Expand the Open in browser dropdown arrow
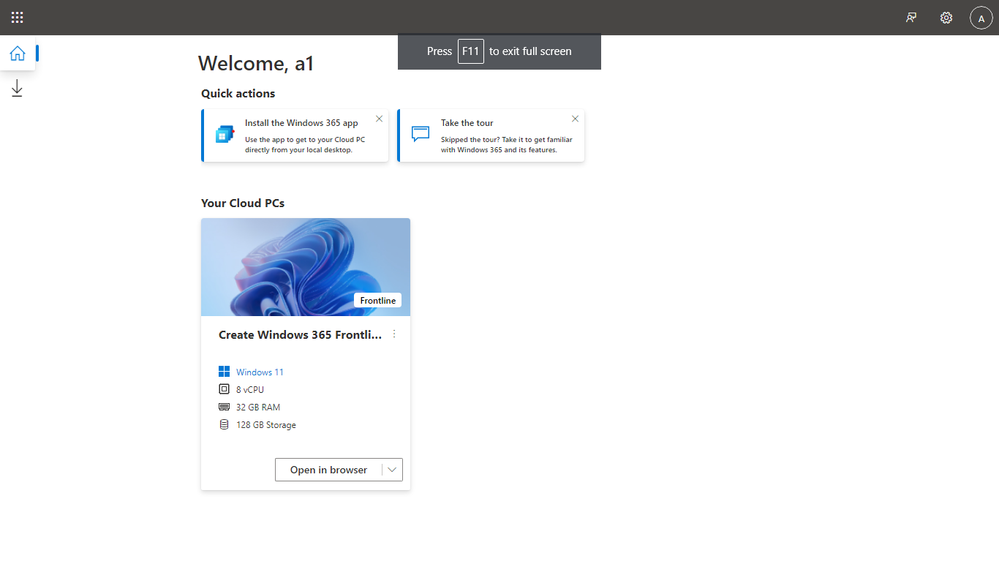Viewport: 999px width, 562px height. [392, 470]
